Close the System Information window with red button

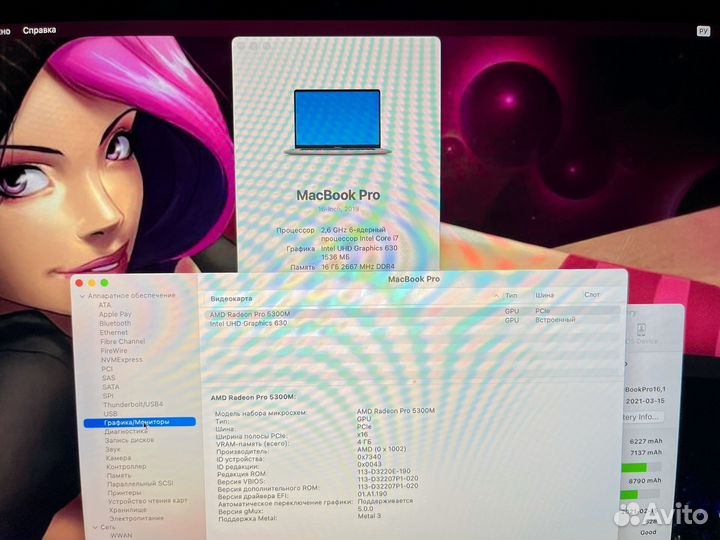pyautogui.click(x=79, y=283)
